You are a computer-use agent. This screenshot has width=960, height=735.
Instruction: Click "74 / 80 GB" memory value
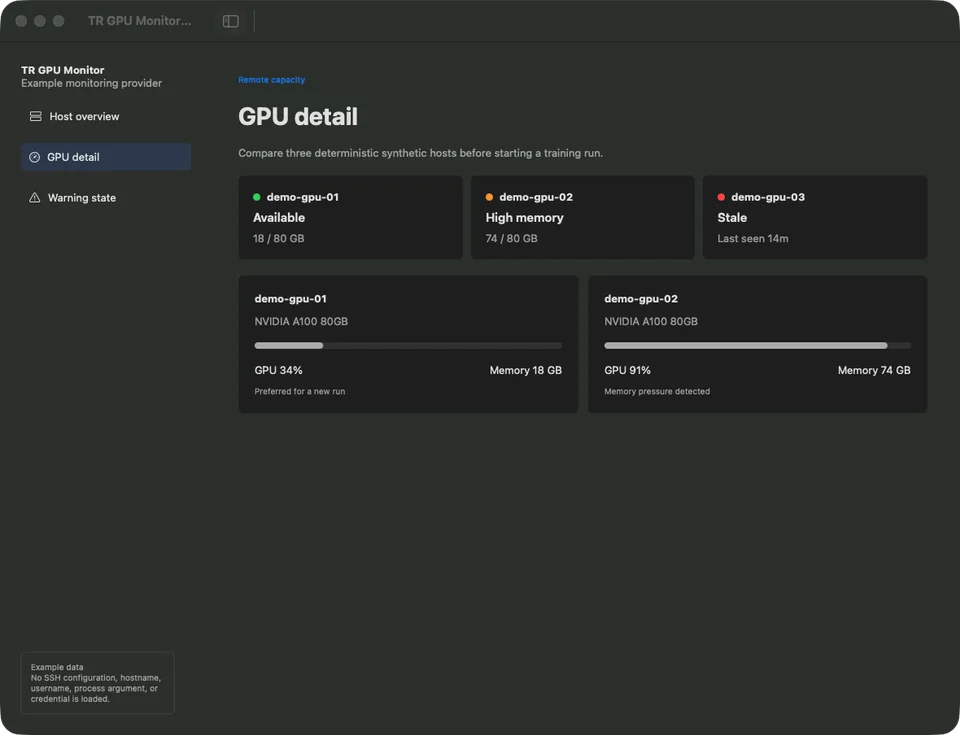click(x=511, y=239)
